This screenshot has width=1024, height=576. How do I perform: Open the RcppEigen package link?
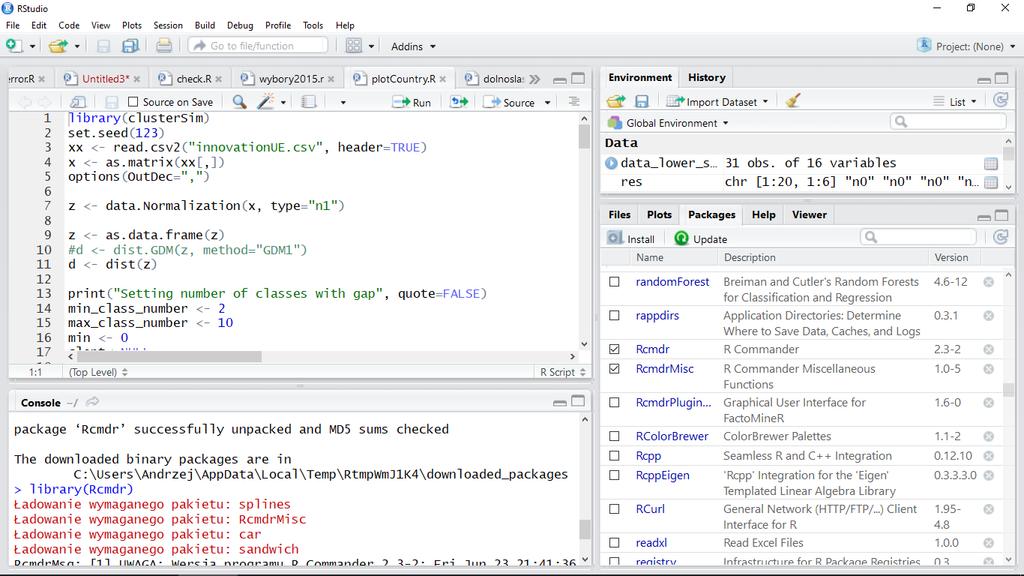tap(662, 475)
